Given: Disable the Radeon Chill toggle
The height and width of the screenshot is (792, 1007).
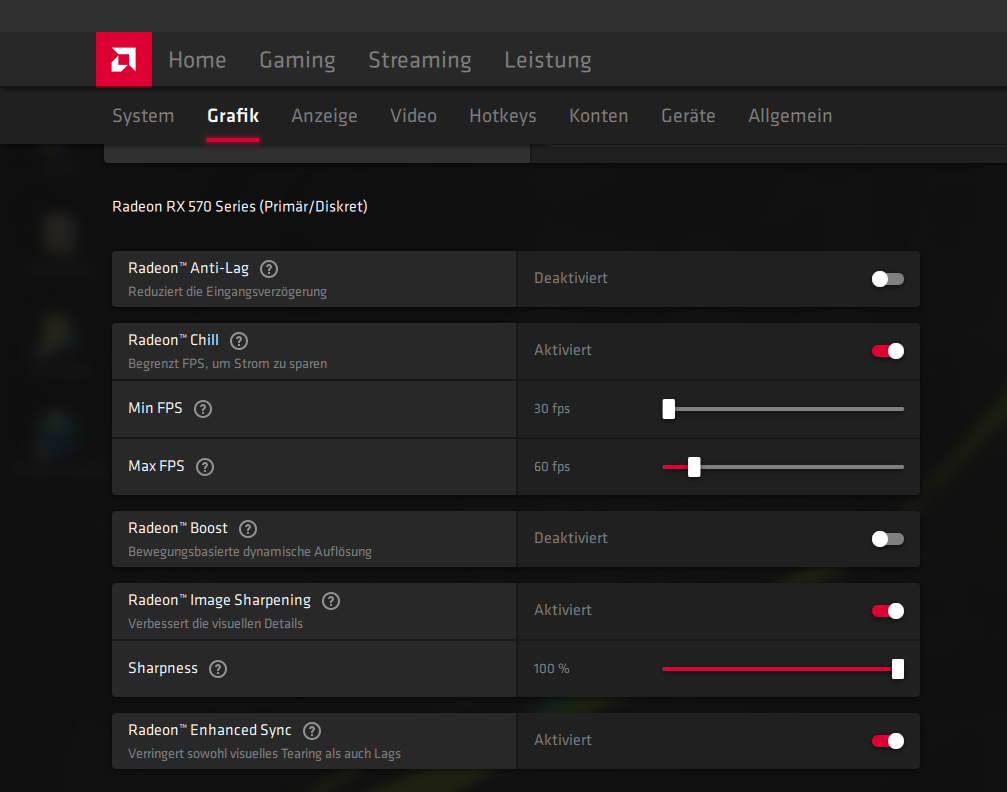Looking at the screenshot, I should point(888,351).
